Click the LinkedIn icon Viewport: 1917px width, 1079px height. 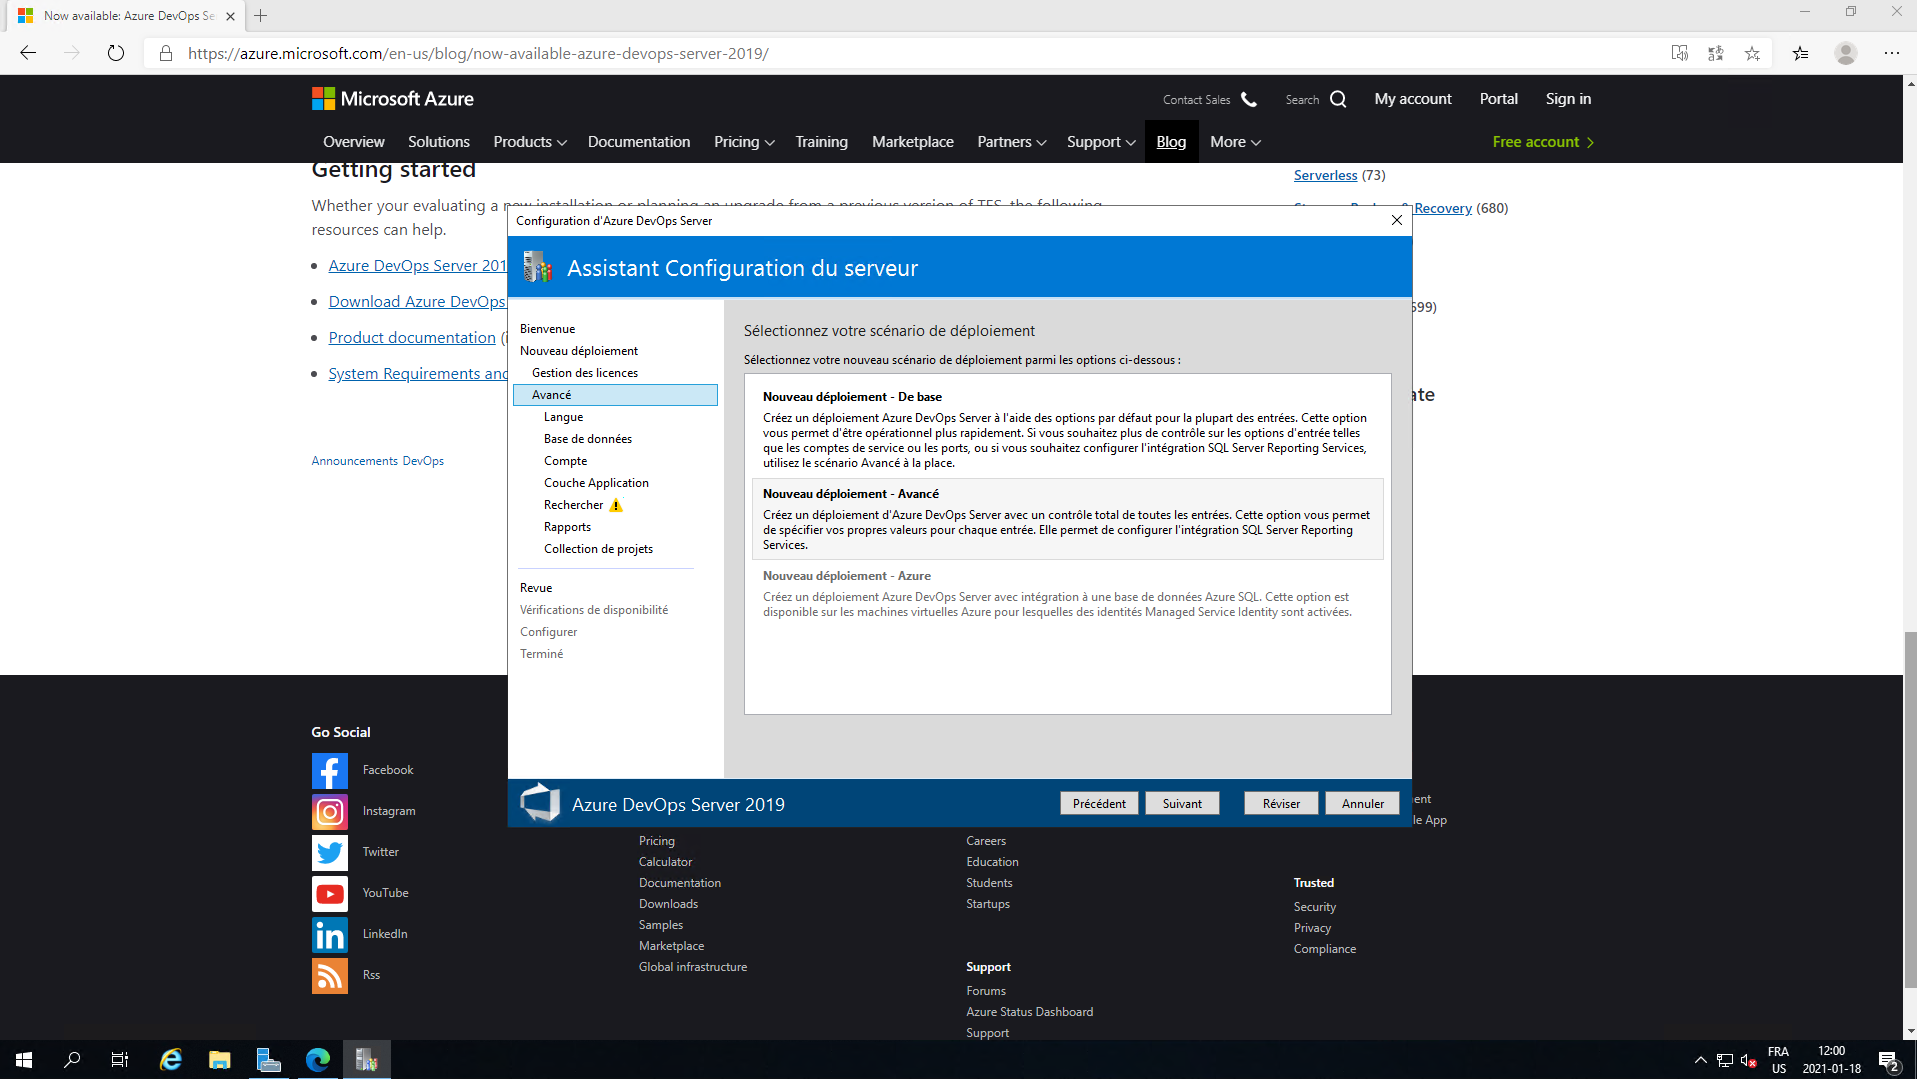[329, 935]
